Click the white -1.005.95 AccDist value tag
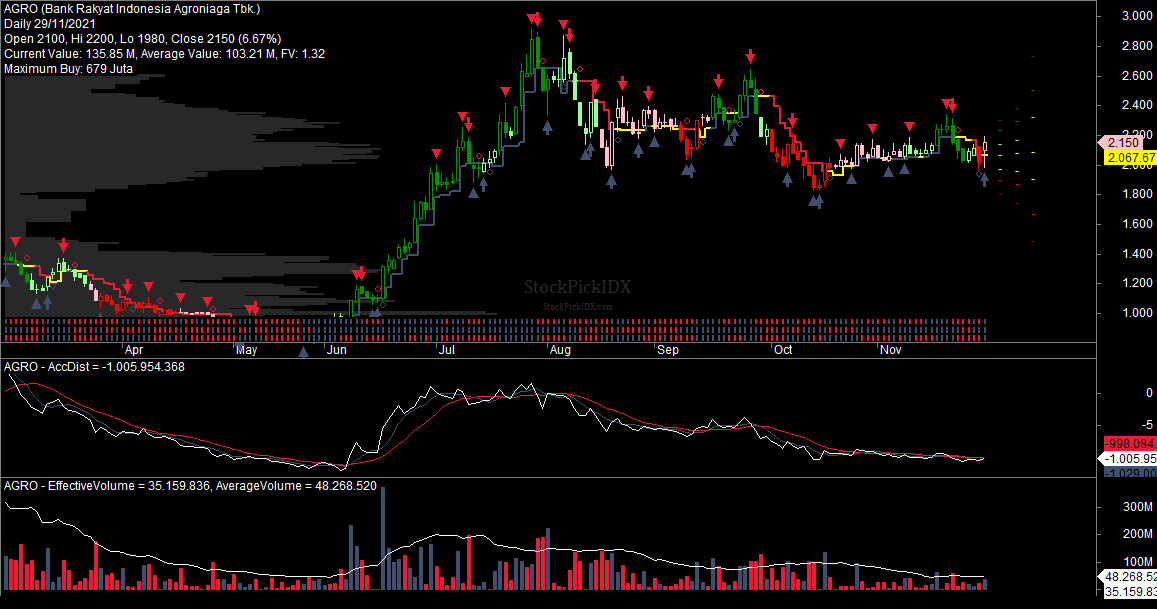The width and height of the screenshot is (1157, 609). pos(1127,458)
